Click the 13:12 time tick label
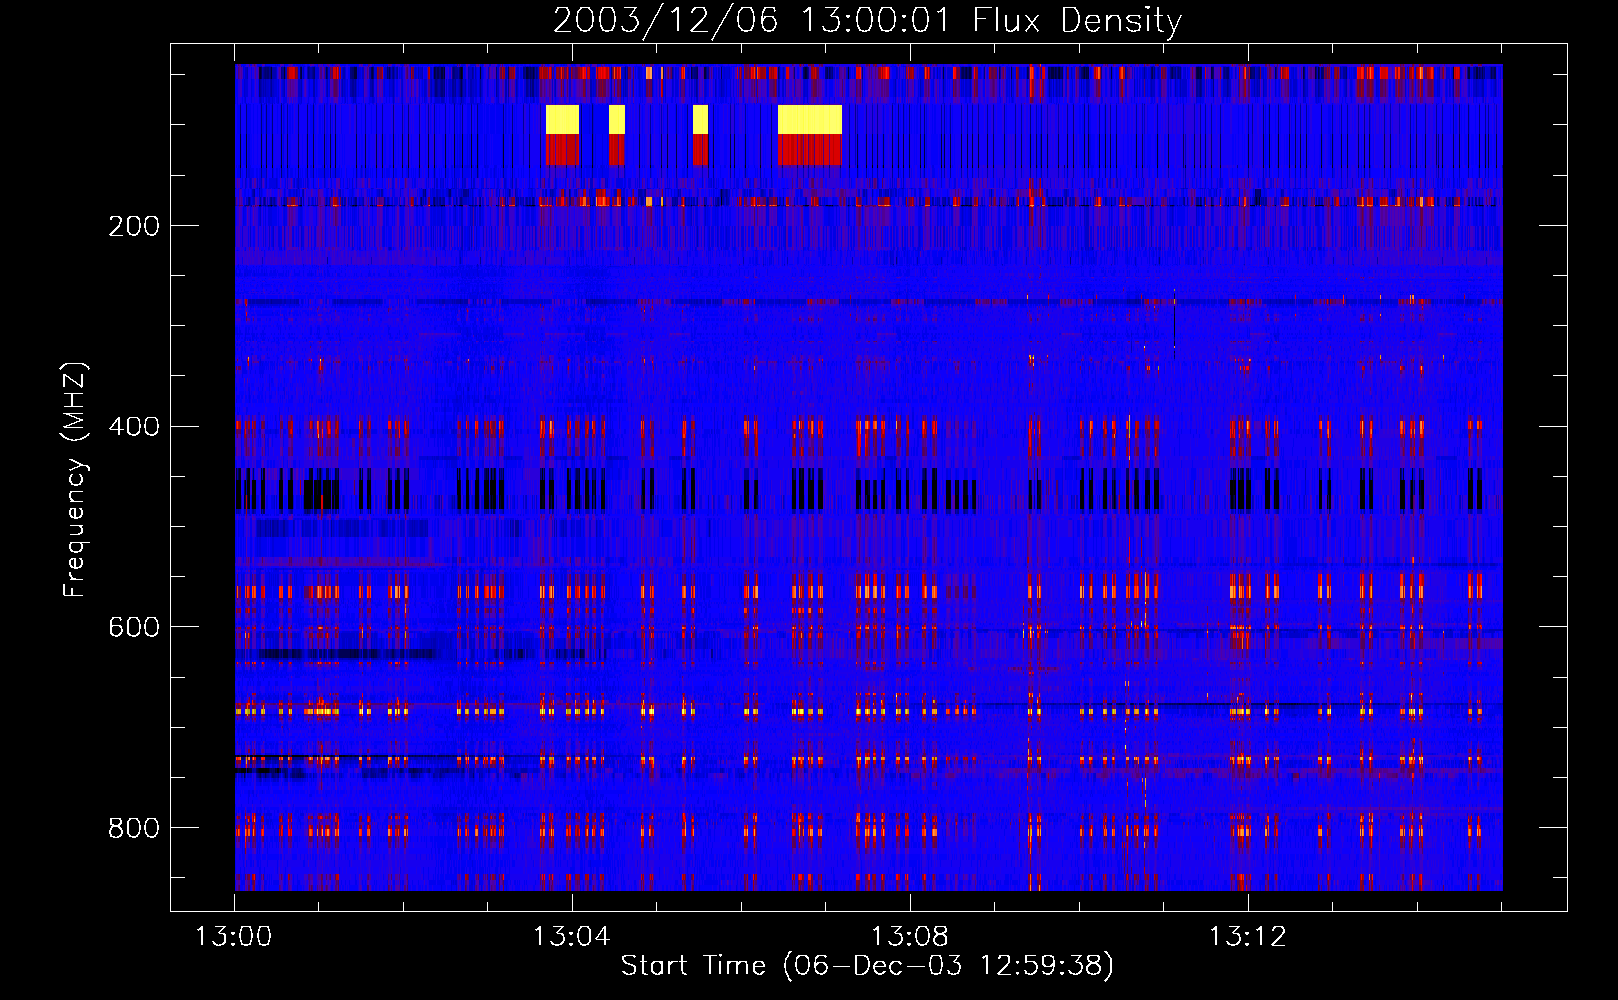The width and height of the screenshot is (1618, 1000). pyautogui.click(x=1248, y=937)
